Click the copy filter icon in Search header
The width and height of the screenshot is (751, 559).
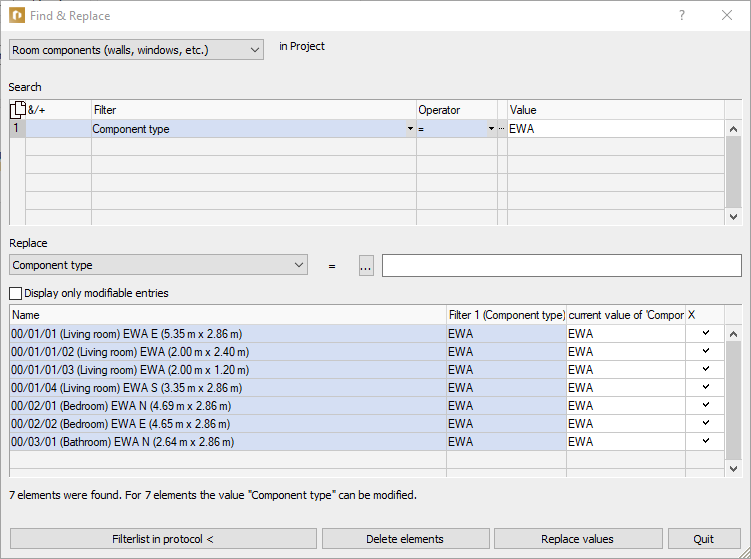[18, 110]
